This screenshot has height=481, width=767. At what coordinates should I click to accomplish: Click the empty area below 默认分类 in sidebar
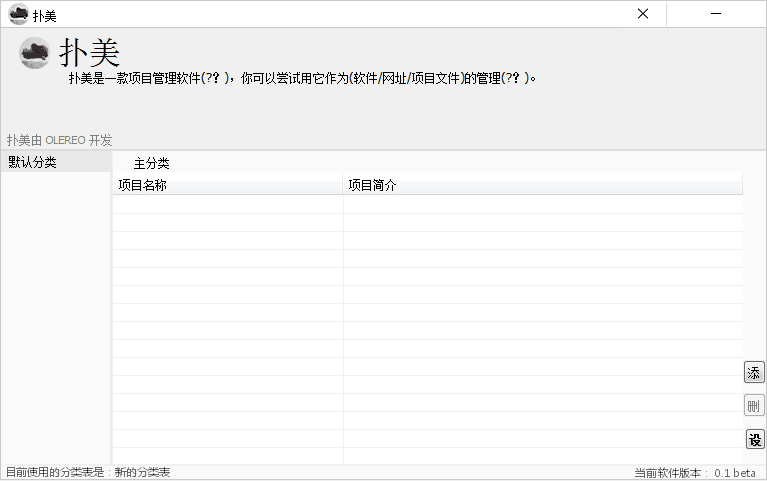(x=55, y=320)
